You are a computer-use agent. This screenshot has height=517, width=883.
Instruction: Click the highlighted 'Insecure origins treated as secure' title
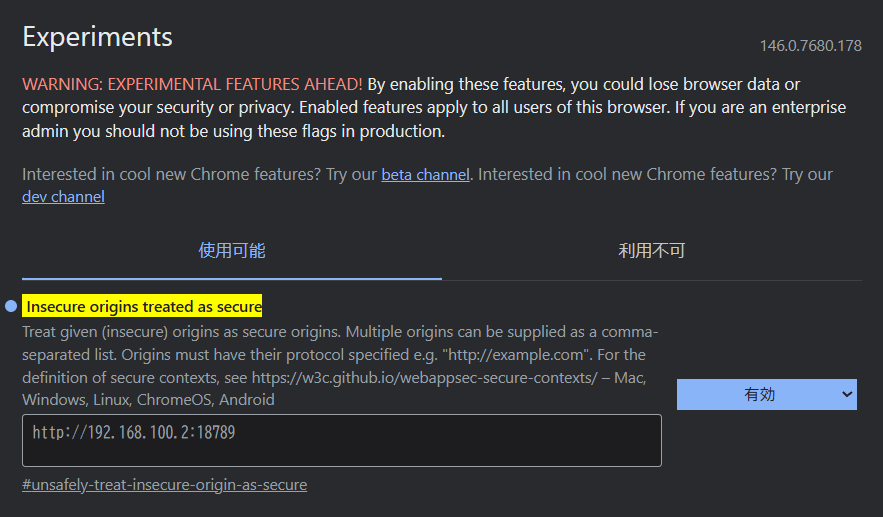coord(144,307)
